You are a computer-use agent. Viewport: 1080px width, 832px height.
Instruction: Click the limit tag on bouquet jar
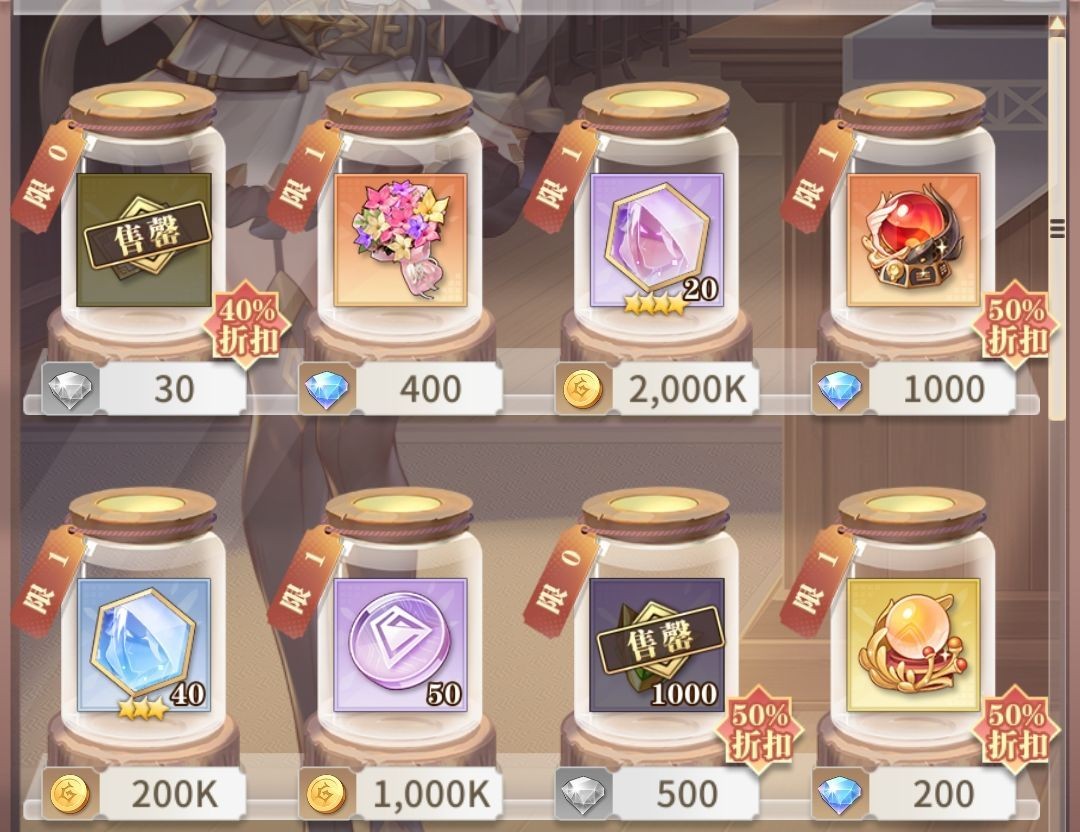coord(304,176)
